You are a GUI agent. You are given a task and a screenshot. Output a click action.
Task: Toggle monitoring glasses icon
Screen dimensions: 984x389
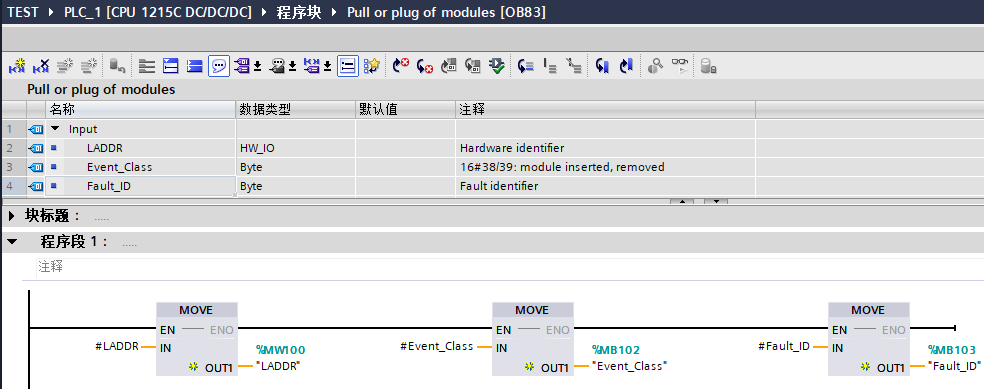pos(680,65)
